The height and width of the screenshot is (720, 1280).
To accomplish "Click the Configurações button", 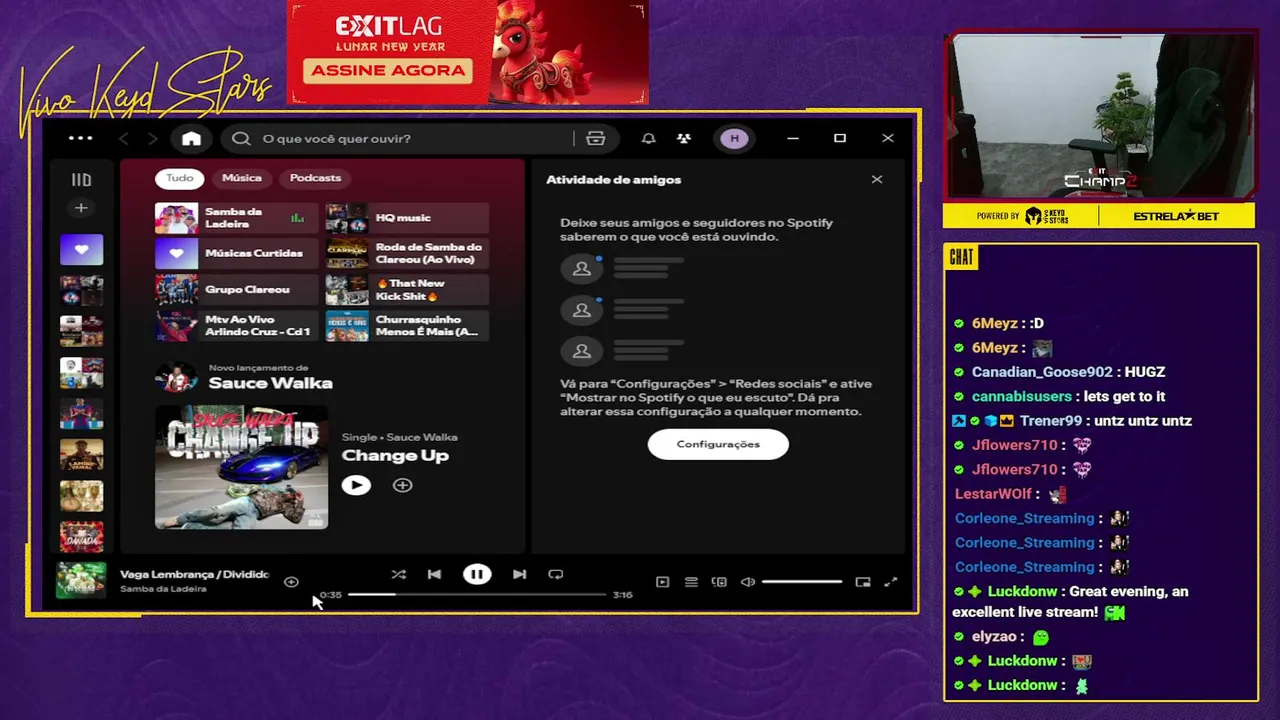I will pos(718,444).
